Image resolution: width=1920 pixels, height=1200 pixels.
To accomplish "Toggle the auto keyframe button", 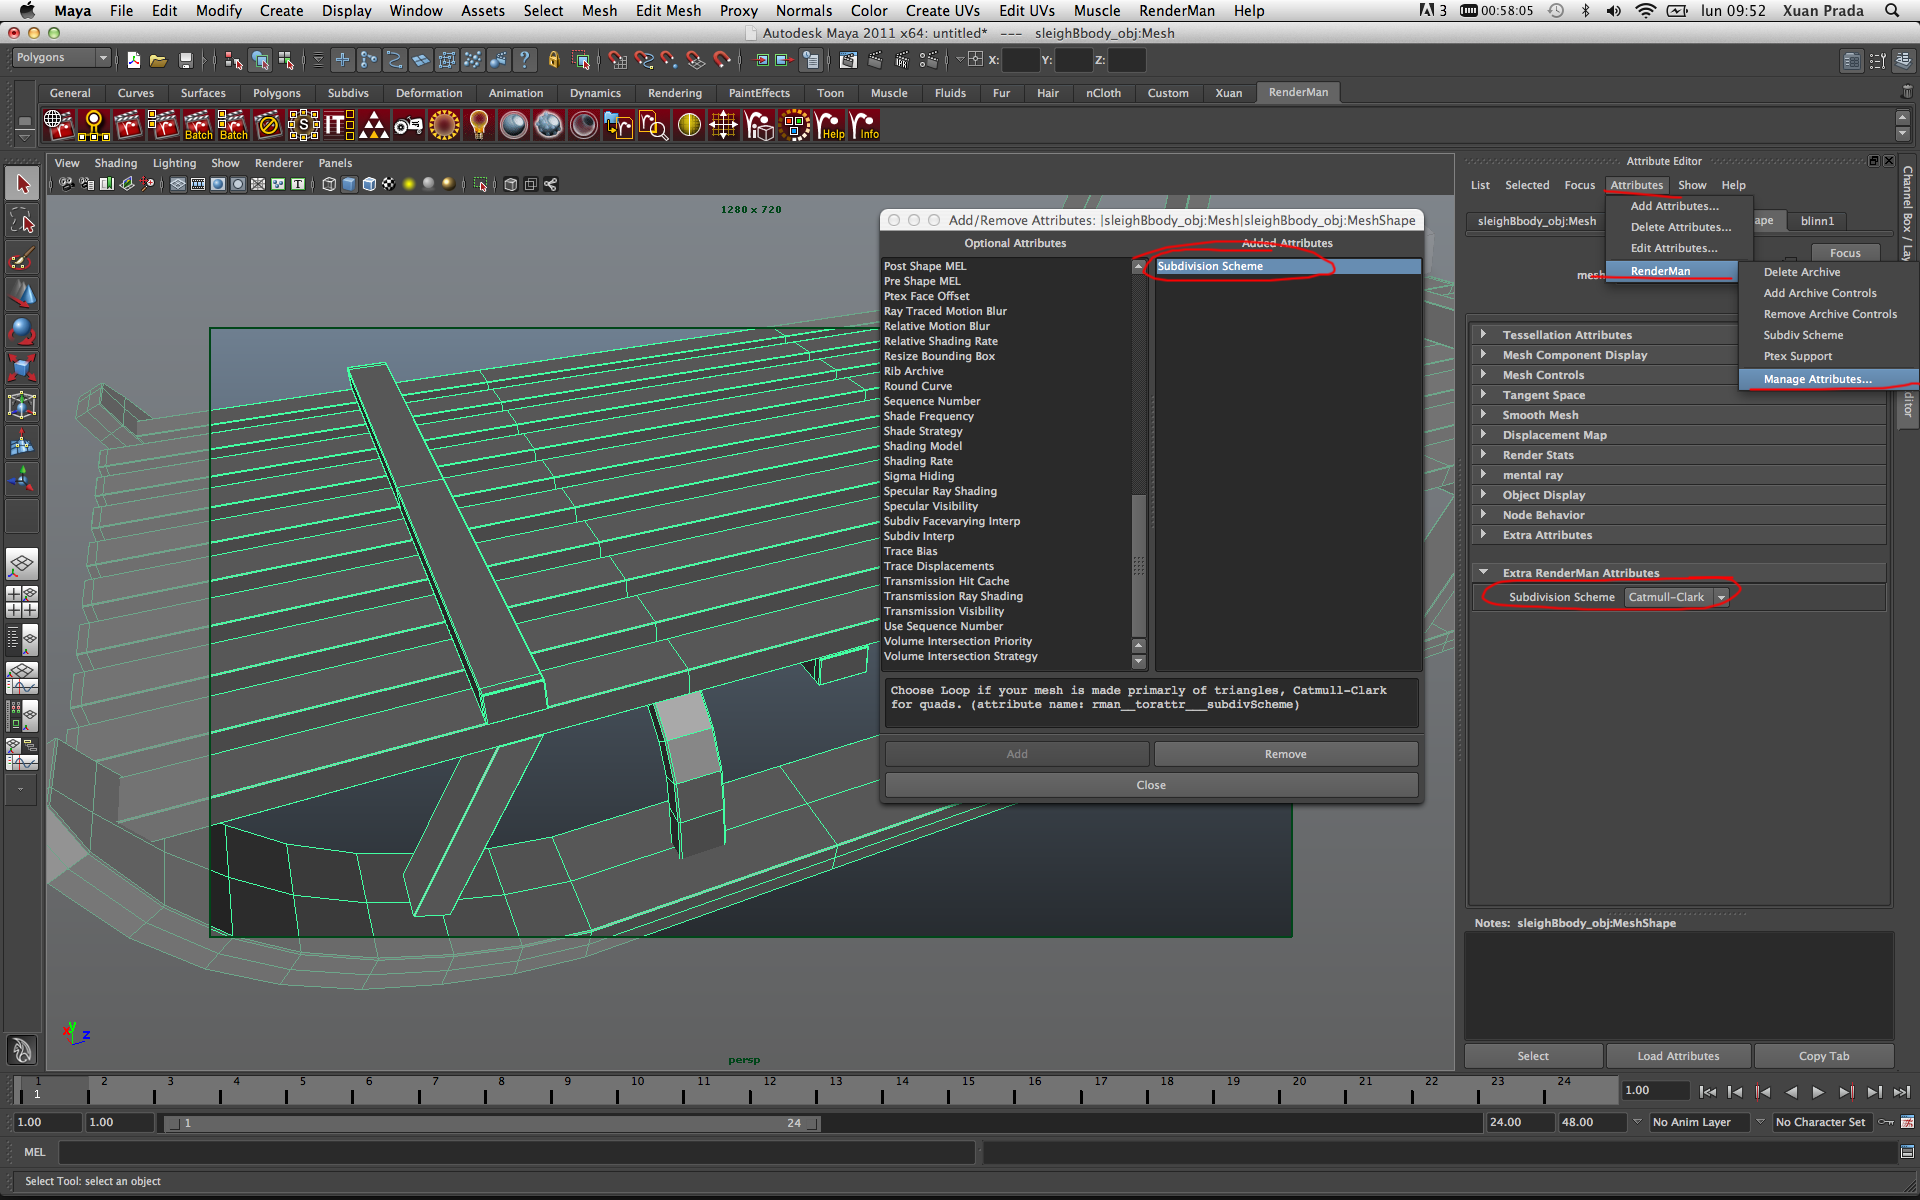I will pyautogui.click(x=1886, y=1122).
